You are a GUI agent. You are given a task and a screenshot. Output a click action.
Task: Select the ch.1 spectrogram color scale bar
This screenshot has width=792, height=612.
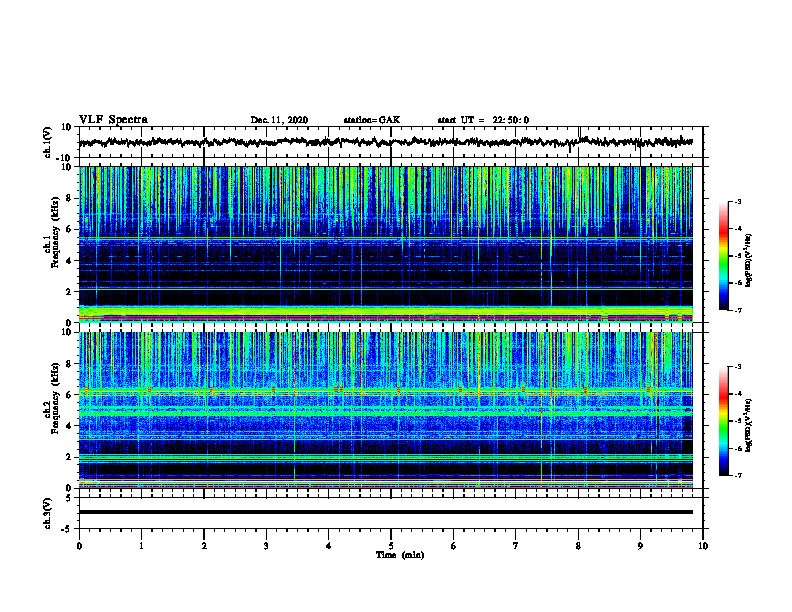(x=724, y=256)
